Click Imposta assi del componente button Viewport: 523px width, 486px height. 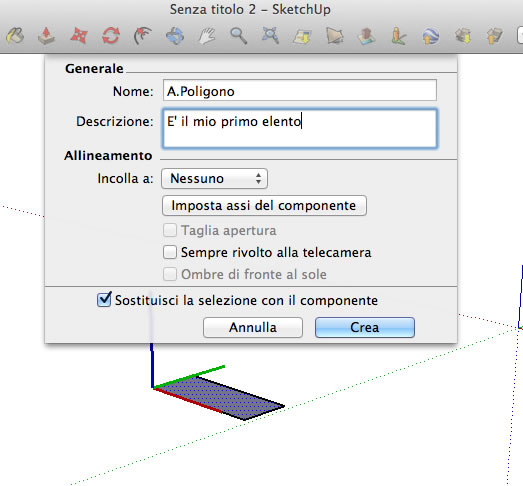tap(264, 205)
